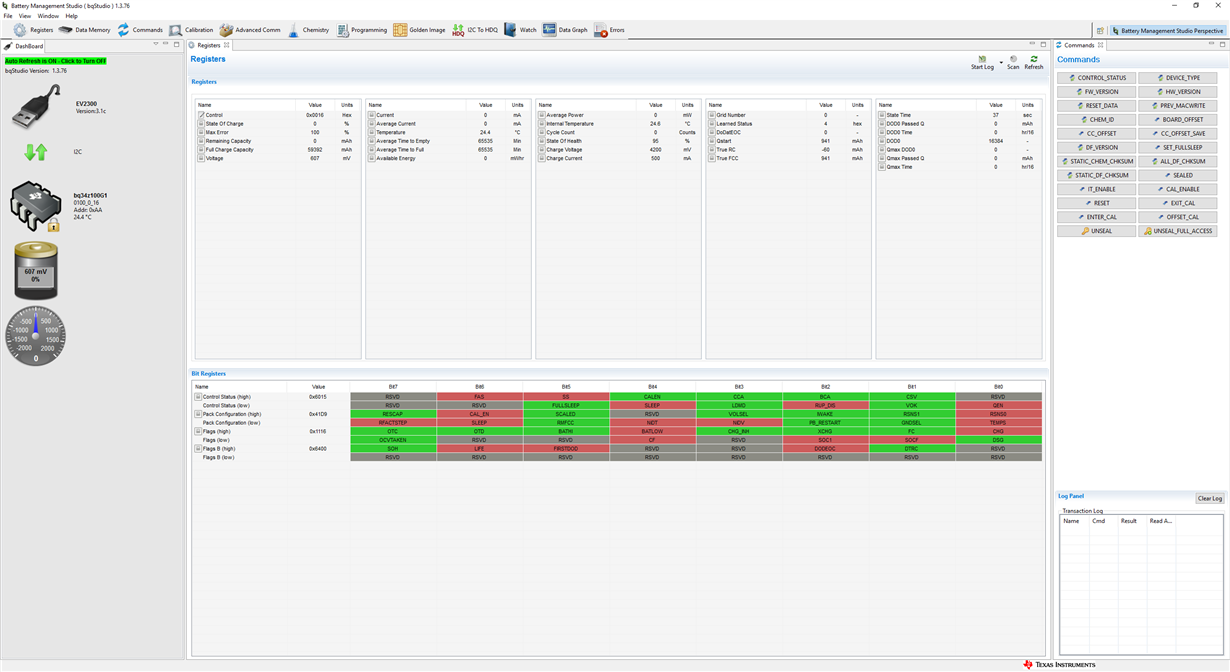Open the Data Graph tool
This screenshot has height=672, width=1230.
565,30
